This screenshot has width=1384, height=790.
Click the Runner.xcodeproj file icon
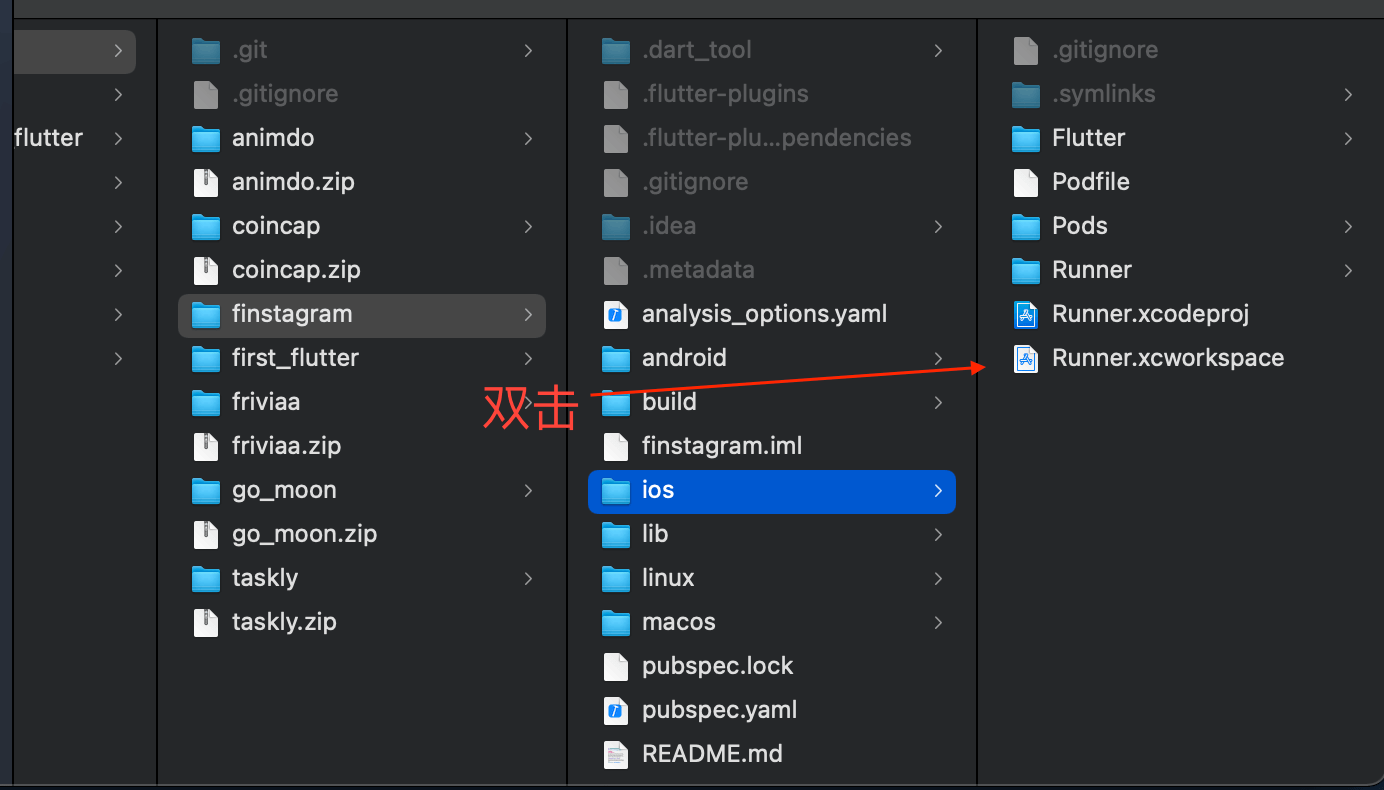coord(1026,314)
